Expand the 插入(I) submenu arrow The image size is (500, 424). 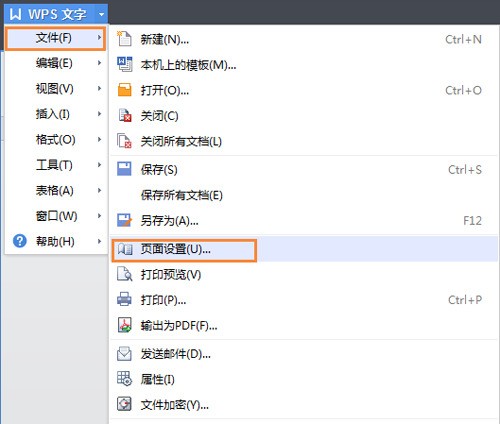[99, 114]
